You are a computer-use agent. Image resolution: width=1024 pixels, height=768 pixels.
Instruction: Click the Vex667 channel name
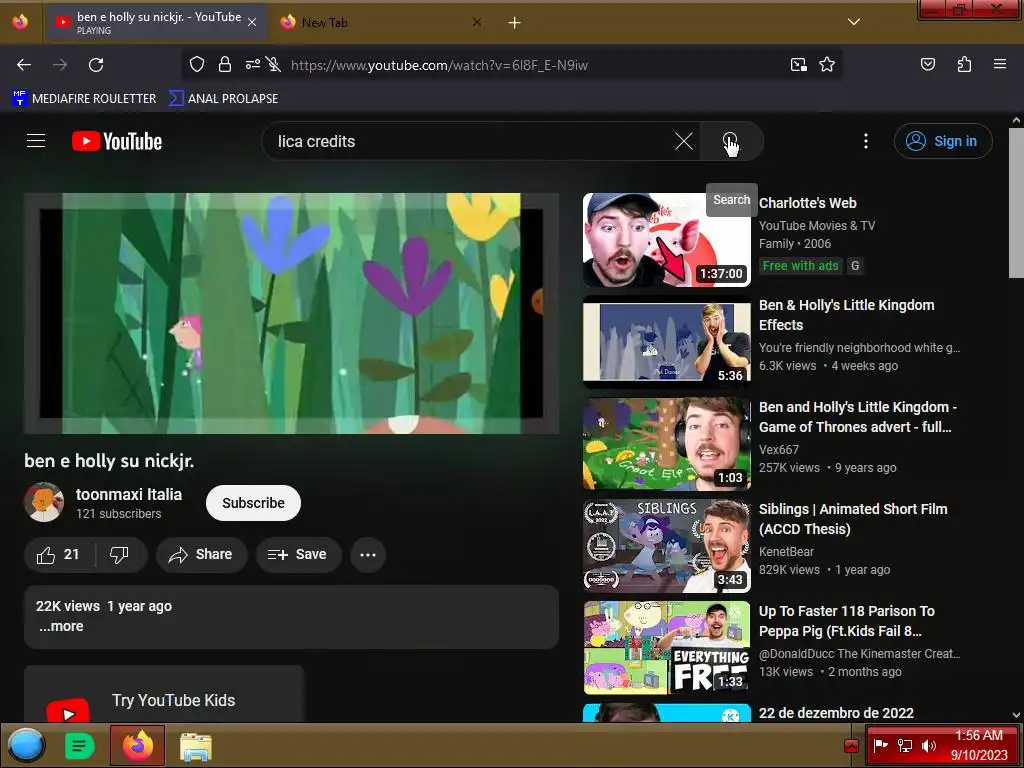pos(778,449)
